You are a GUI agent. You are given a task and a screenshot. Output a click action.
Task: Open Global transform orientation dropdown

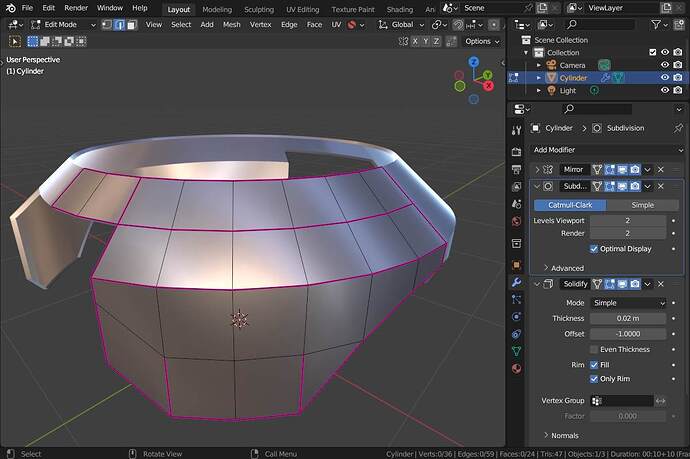[401, 25]
